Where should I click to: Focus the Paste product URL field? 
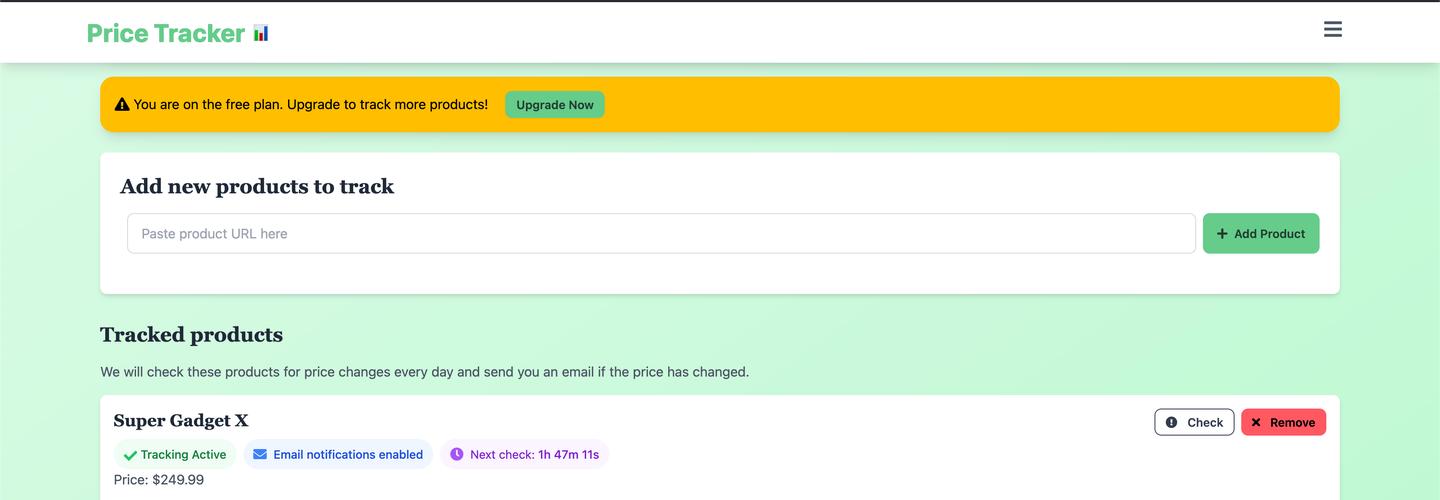click(660, 234)
